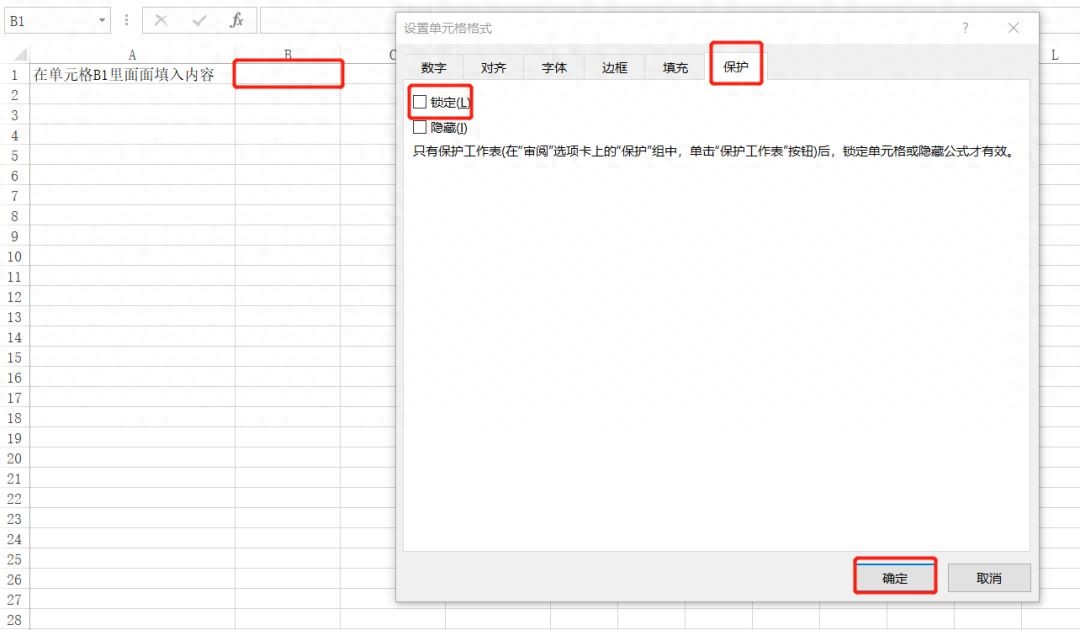Select row 2 header
The width and height of the screenshot is (1080, 630).
click(14, 95)
